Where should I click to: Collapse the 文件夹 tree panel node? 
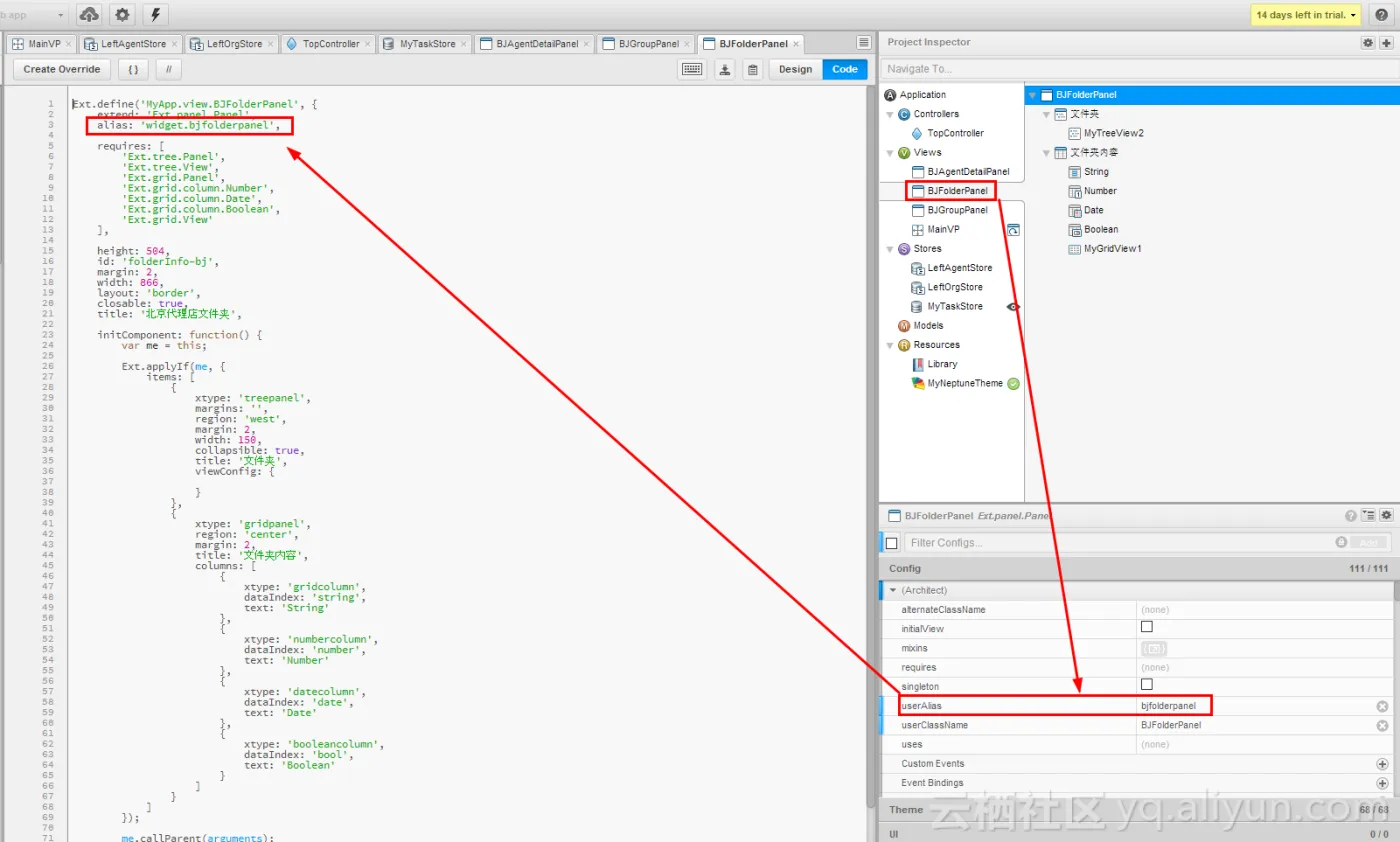(1046, 115)
